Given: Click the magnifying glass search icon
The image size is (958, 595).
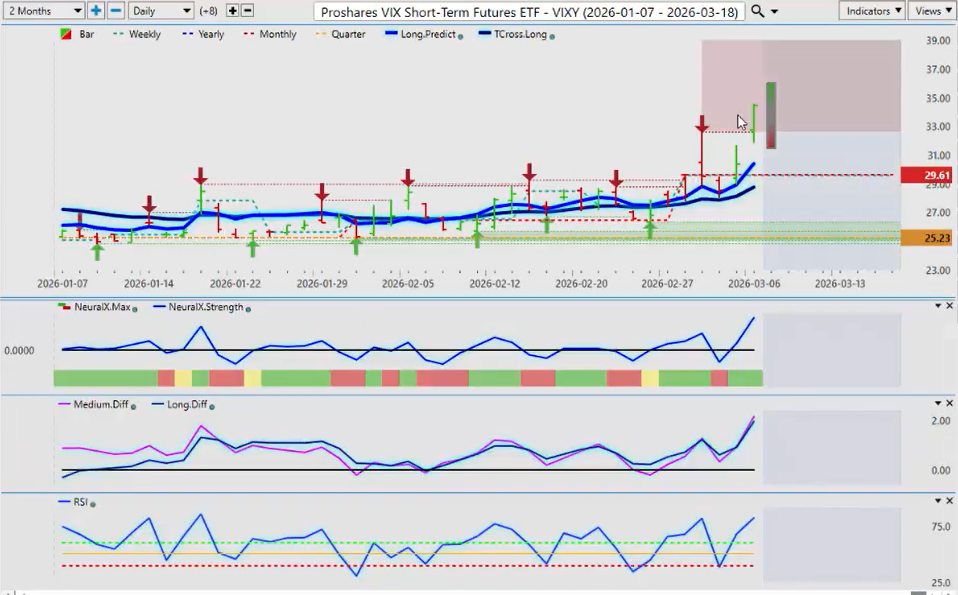Looking at the screenshot, I should (758, 10).
